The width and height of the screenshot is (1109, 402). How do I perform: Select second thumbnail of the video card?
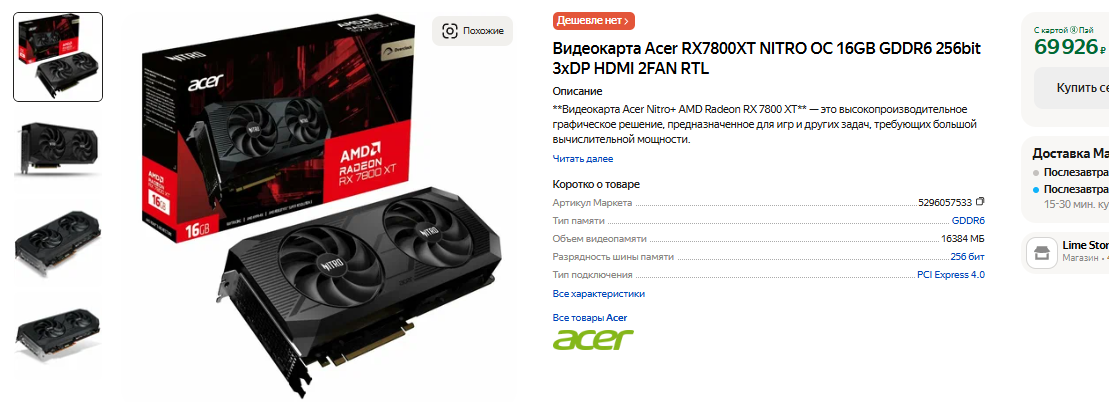click(58, 149)
